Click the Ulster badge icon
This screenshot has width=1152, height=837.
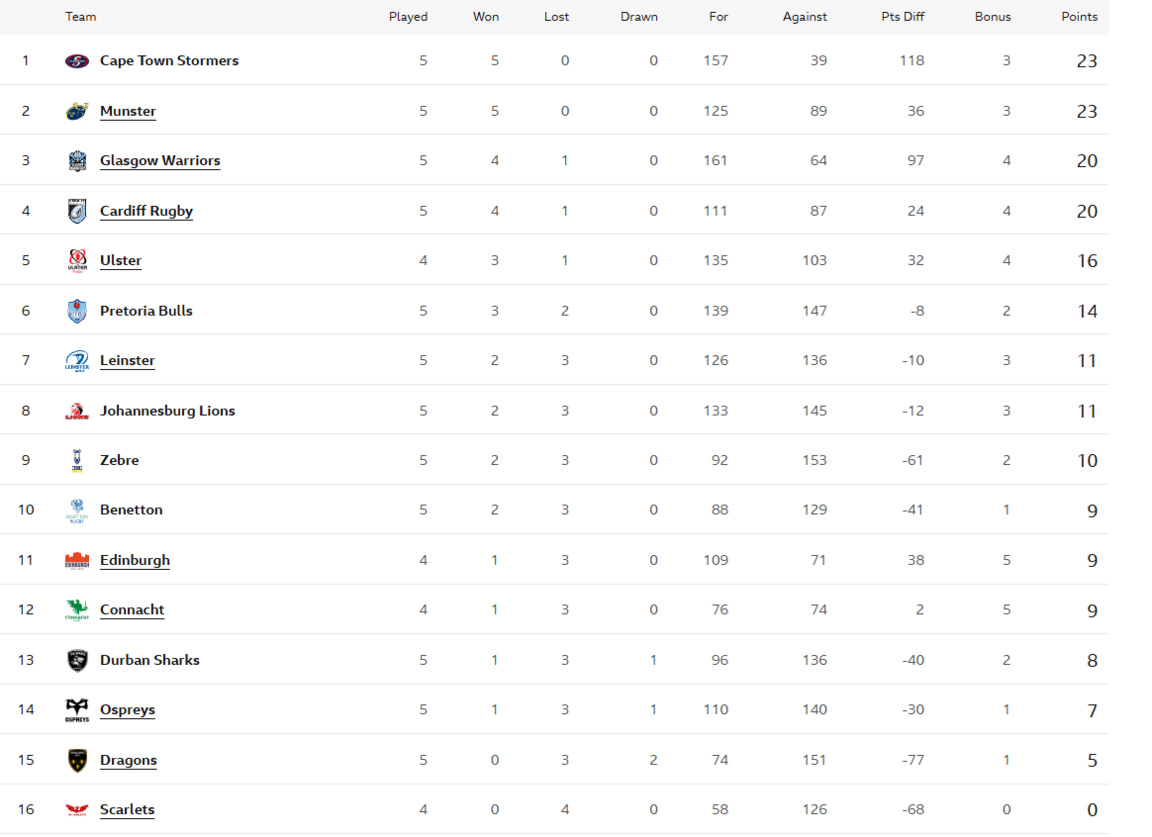tap(78, 260)
